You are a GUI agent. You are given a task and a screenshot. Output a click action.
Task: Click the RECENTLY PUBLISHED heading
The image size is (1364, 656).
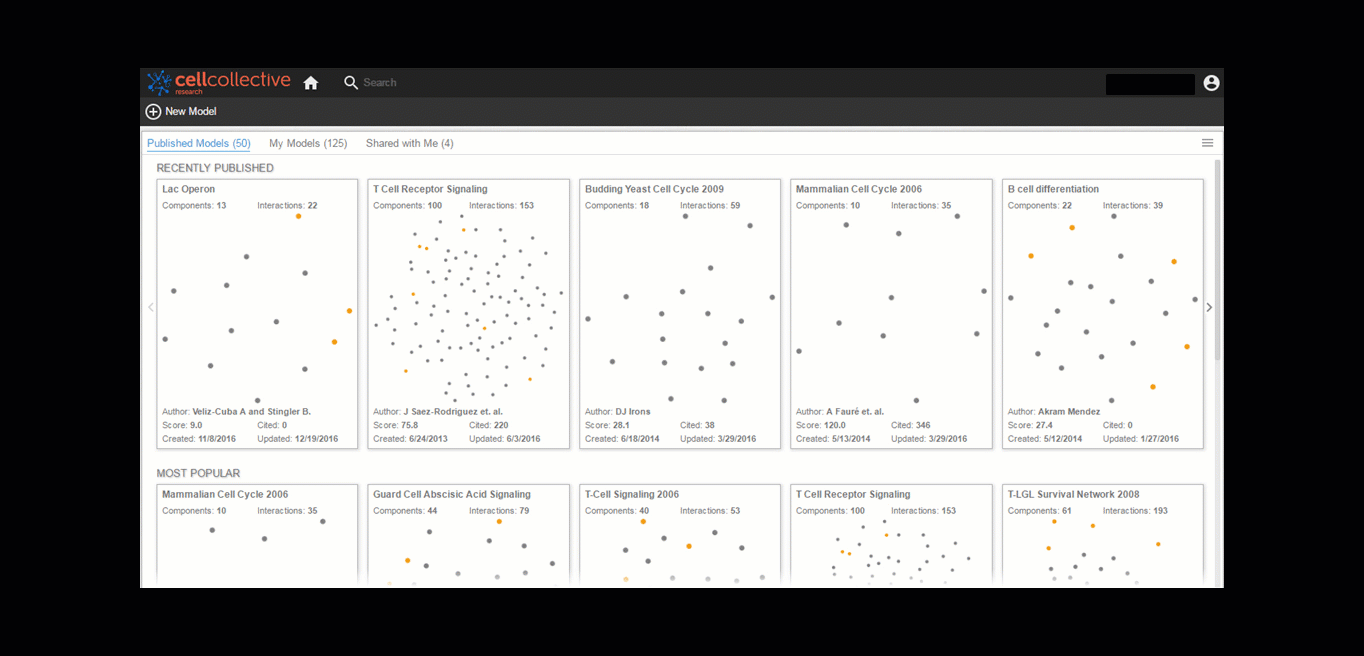point(215,168)
